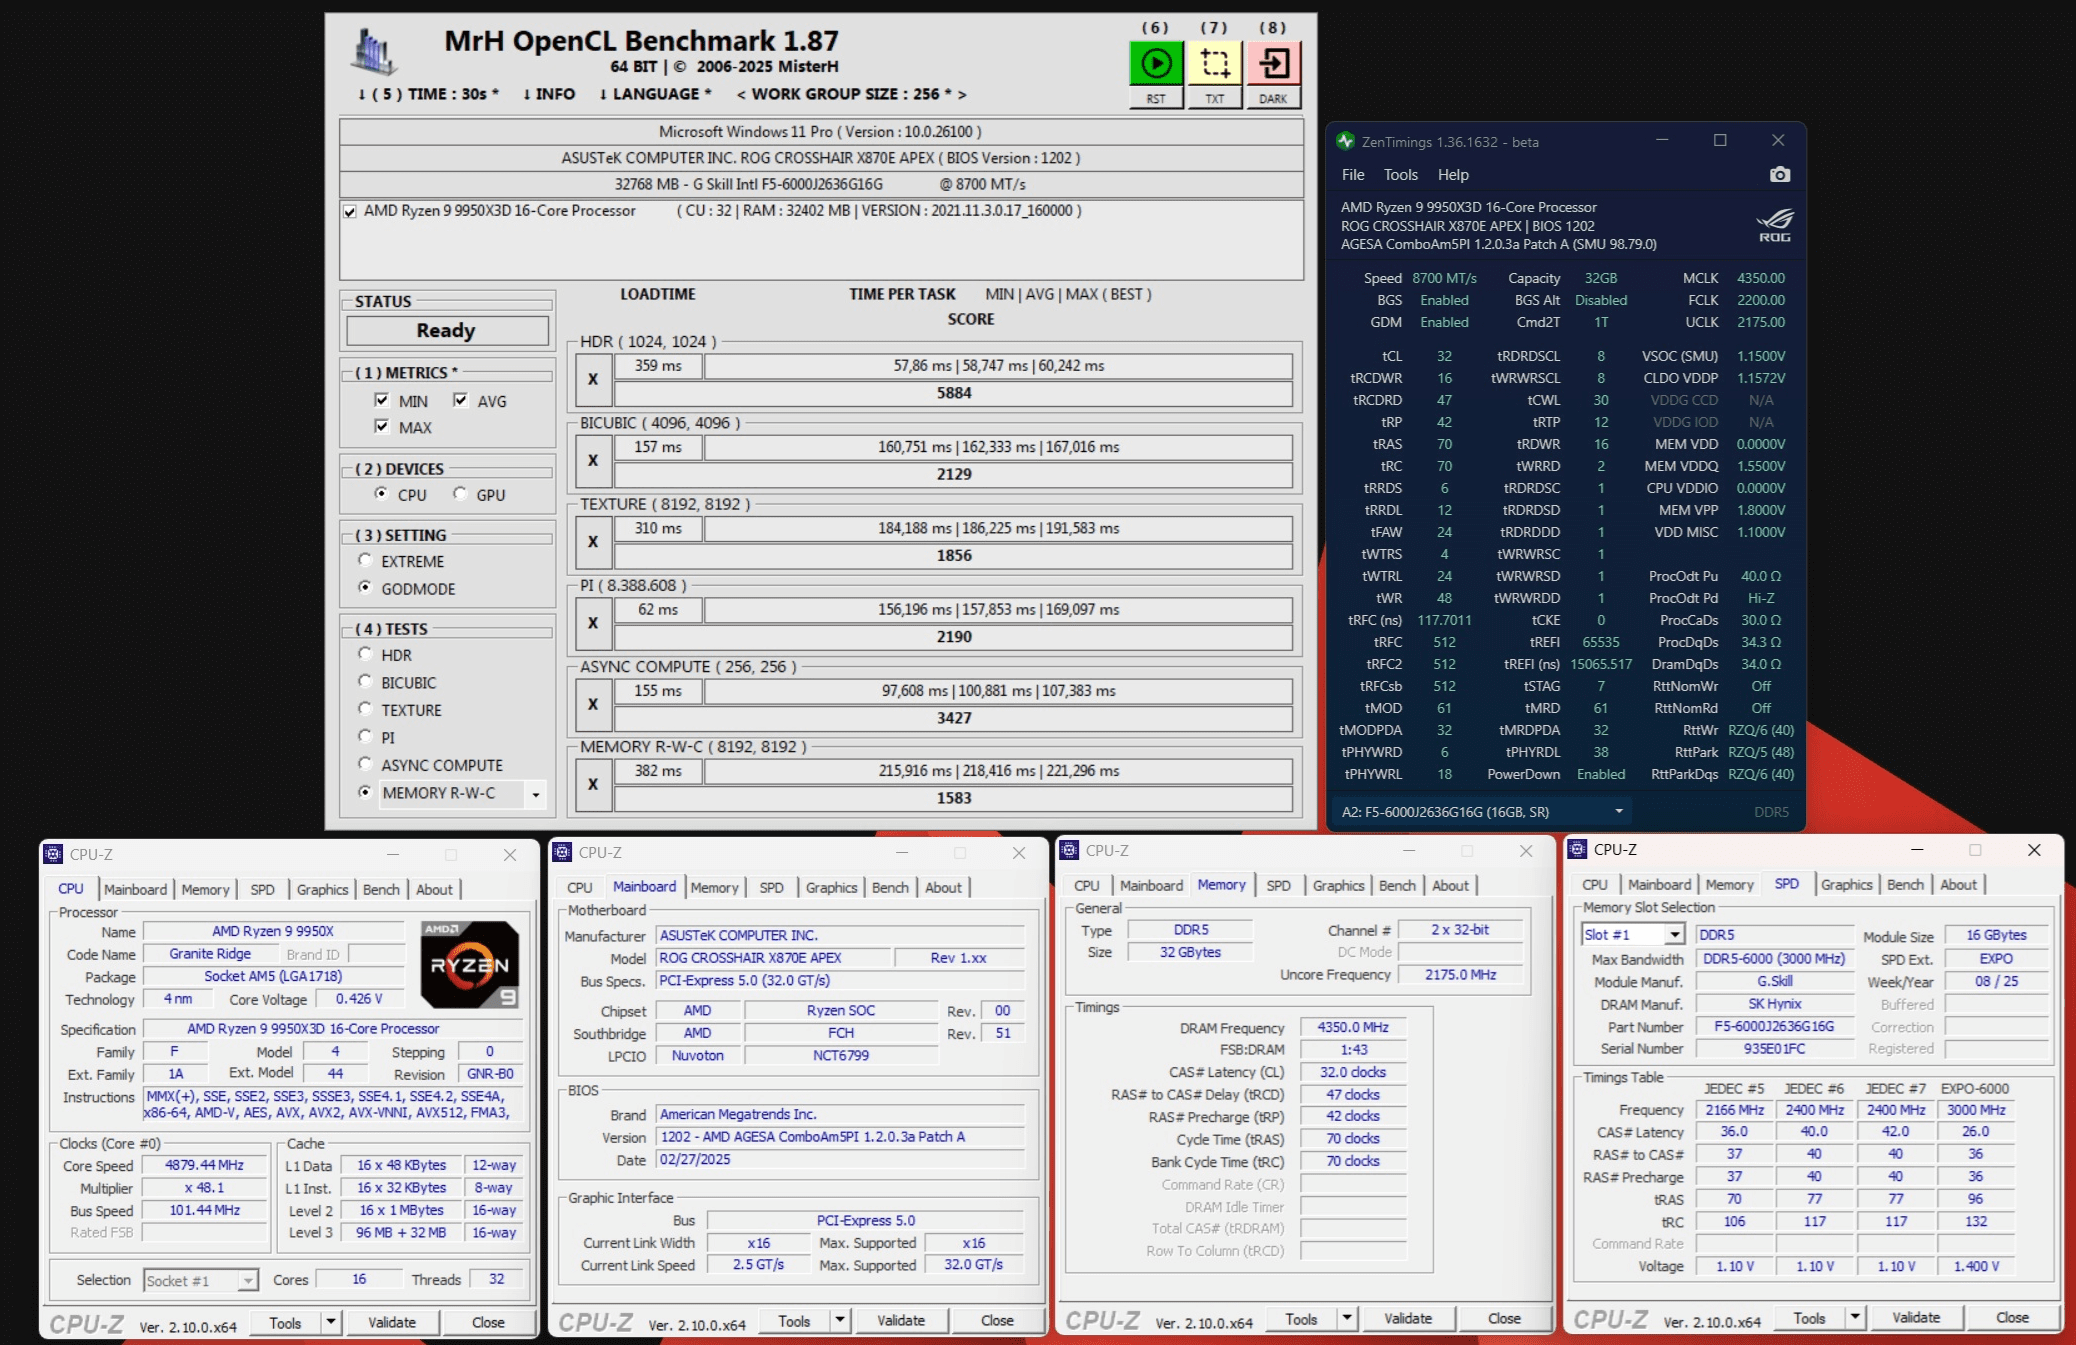This screenshot has width=2076, height=1345.
Task: Click DRAM Frequency value 4350.0 MHz
Action: coord(1353,1027)
